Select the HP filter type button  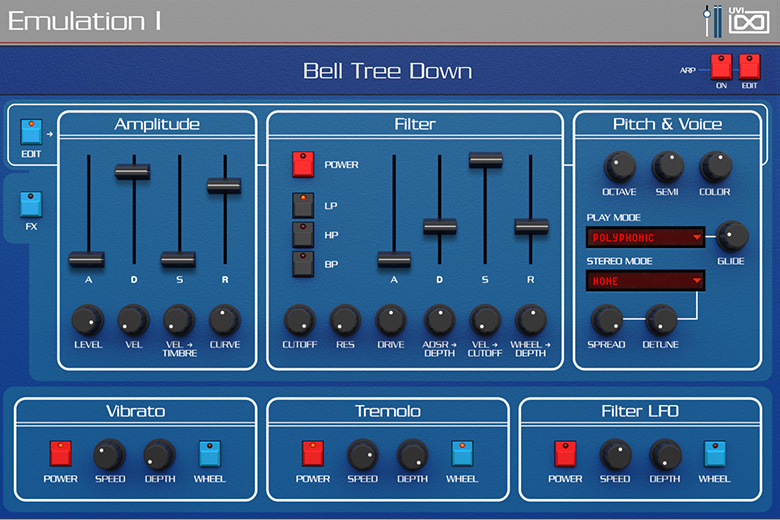[x=303, y=234]
